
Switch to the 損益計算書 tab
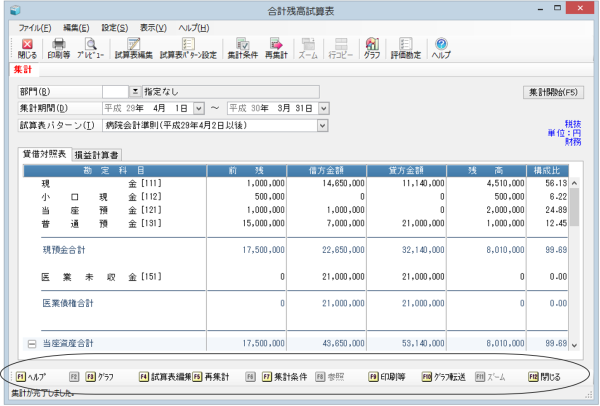point(96,155)
